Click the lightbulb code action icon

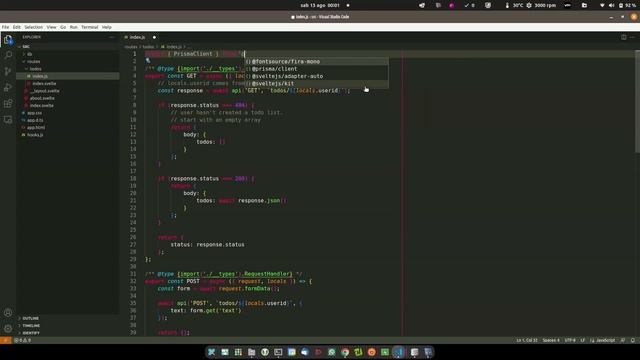click(x=148, y=61)
